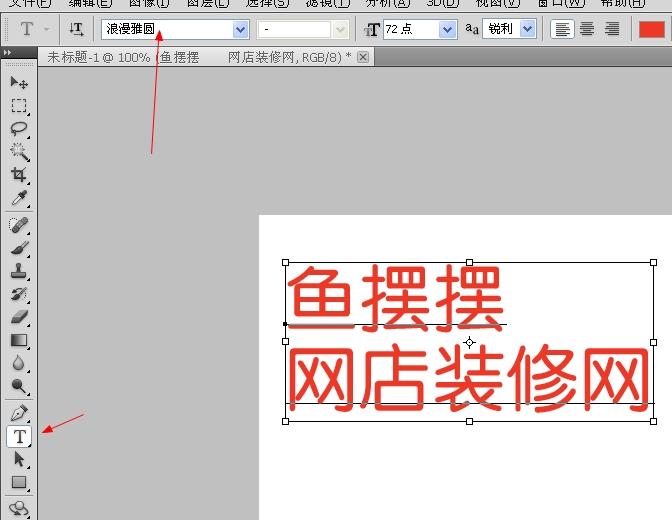Toggle text orientation in options bar

pos(76,29)
